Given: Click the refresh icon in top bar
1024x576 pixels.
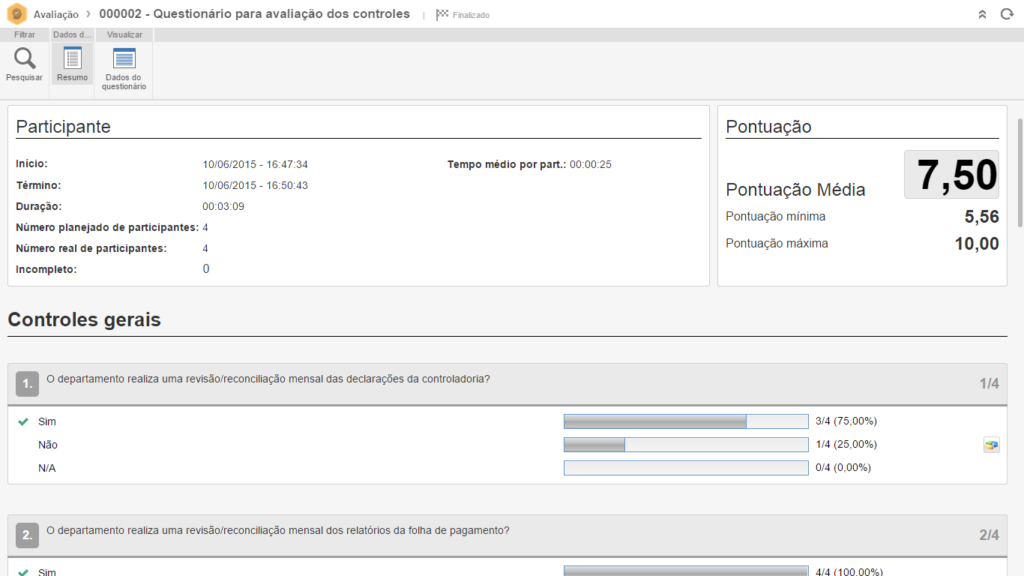Looking at the screenshot, I should 1006,14.
